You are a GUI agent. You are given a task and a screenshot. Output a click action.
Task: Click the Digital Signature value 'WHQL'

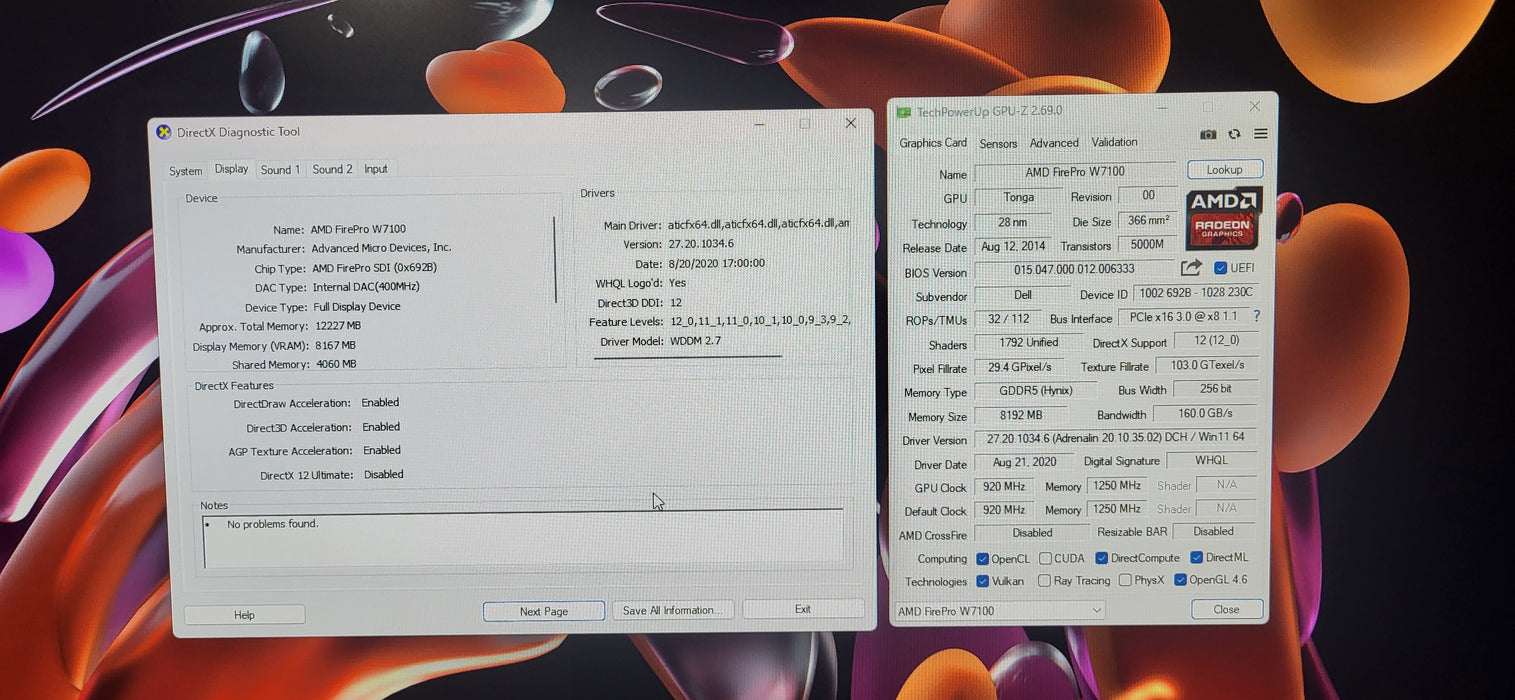coord(1211,460)
